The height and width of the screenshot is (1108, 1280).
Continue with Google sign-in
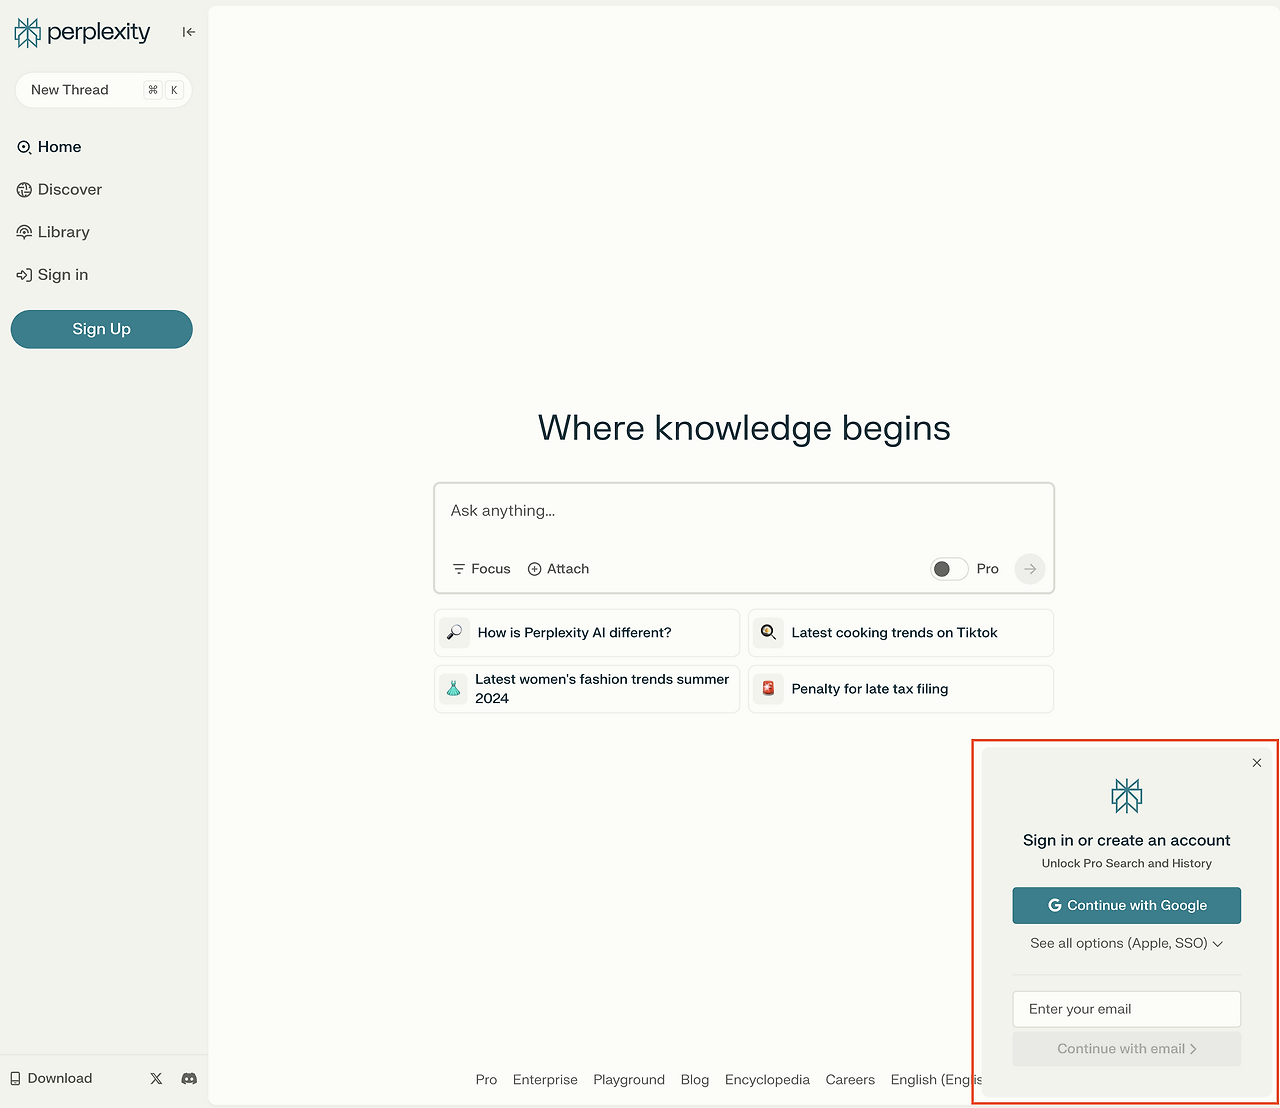pos(1127,906)
